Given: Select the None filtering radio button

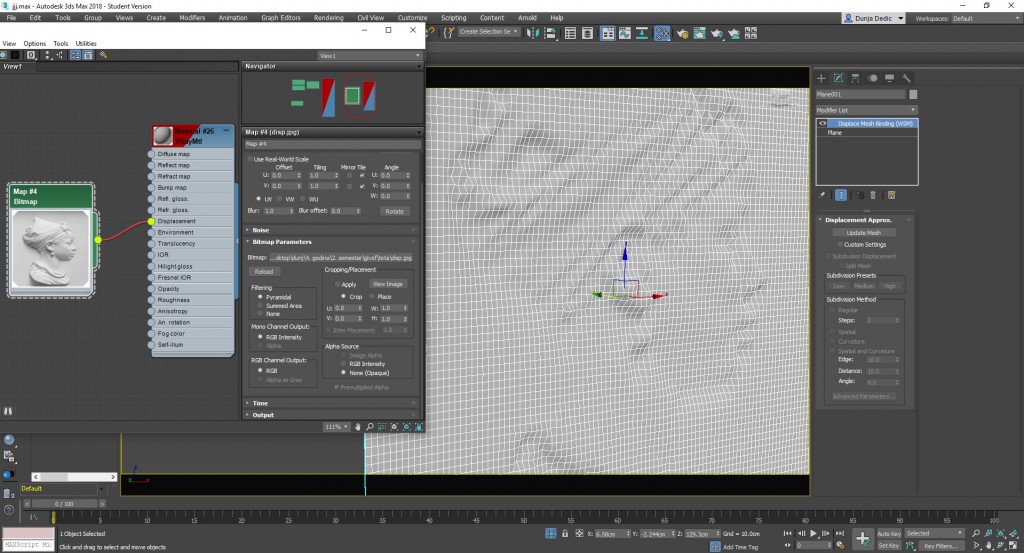Looking at the screenshot, I should (x=261, y=314).
